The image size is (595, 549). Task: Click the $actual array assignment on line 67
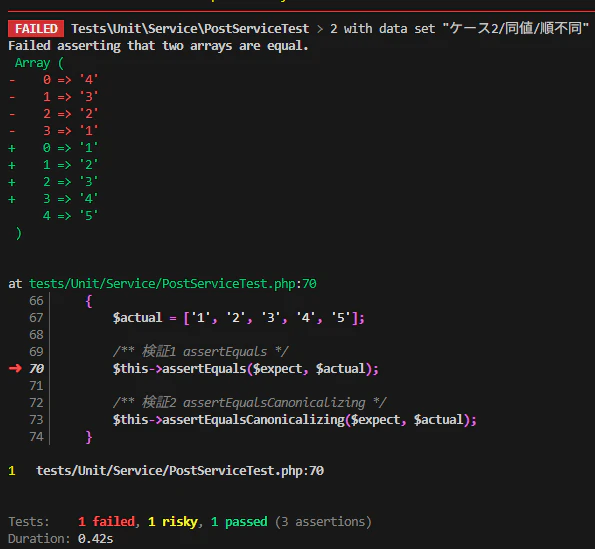click(x=239, y=318)
